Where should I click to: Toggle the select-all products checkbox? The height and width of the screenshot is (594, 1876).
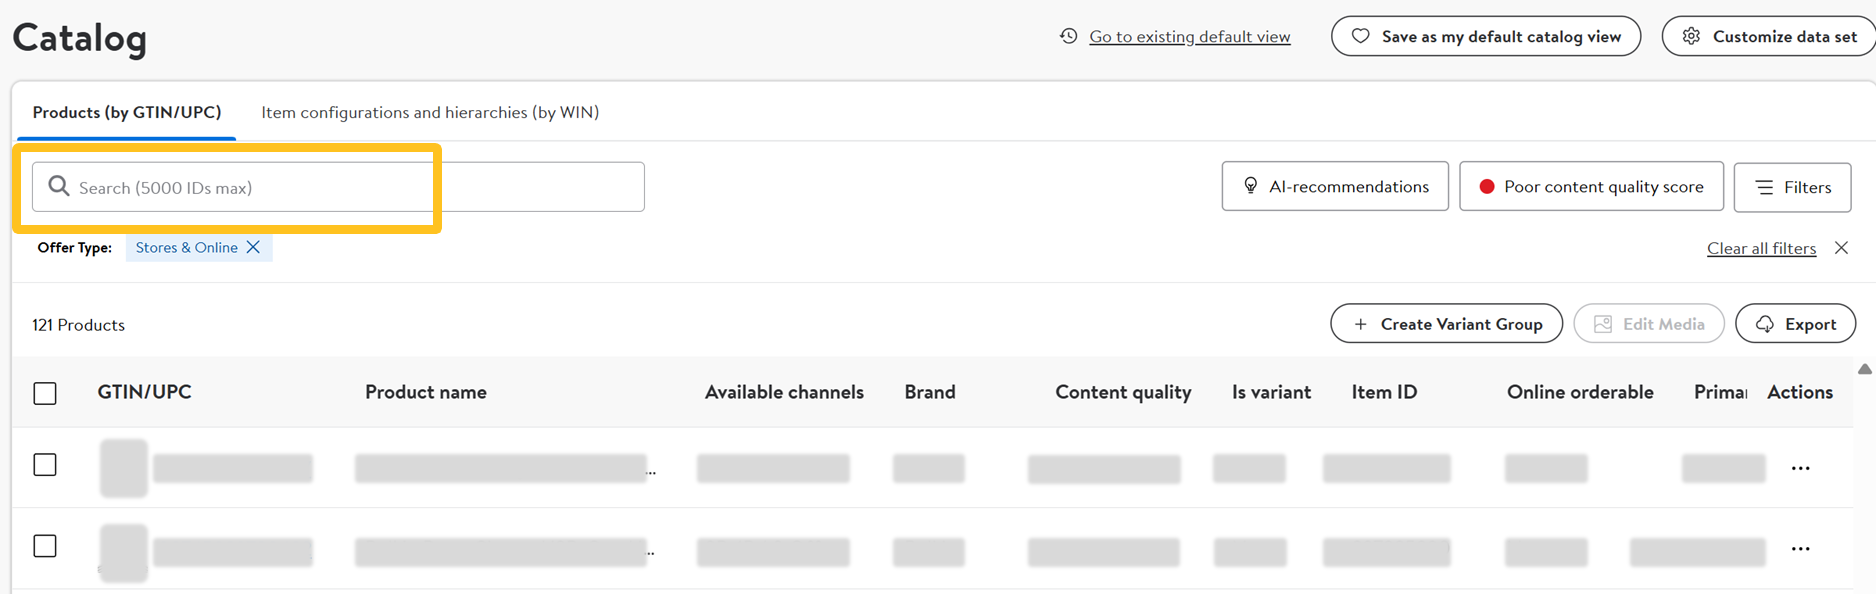[x=45, y=393]
